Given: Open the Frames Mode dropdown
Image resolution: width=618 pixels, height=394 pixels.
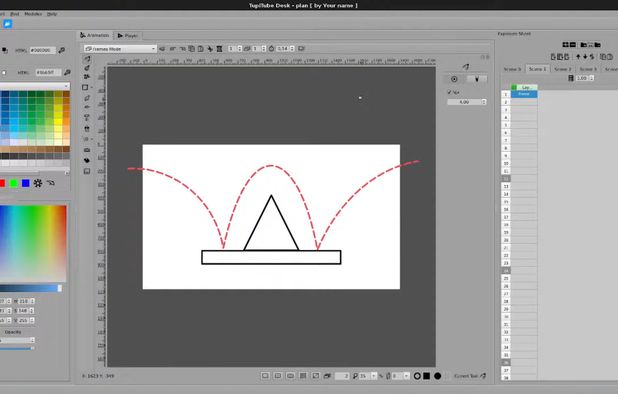Looking at the screenshot, I should tap(120, 49).
